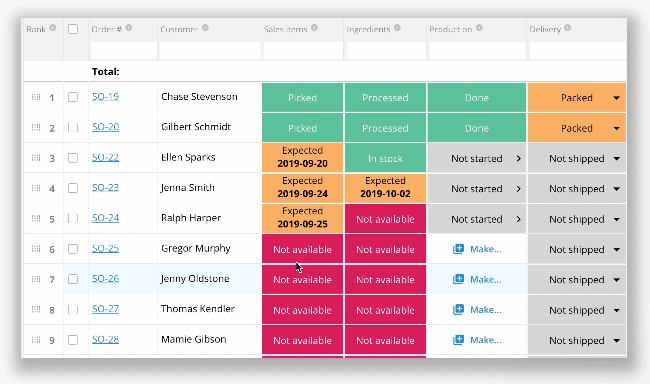Screen dimensions: 650x384
Task: Click Not available ingredients for Ralph Harper
Action: tap(386, 219)
